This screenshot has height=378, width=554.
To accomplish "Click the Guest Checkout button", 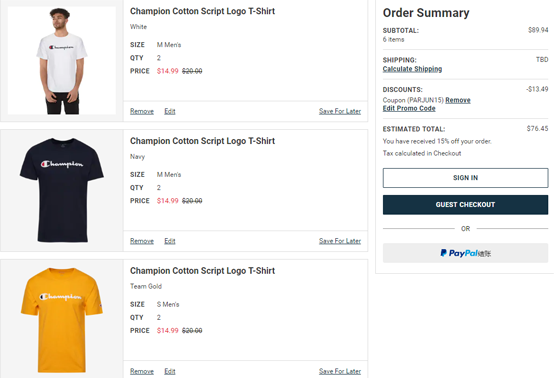I will 465,205.
